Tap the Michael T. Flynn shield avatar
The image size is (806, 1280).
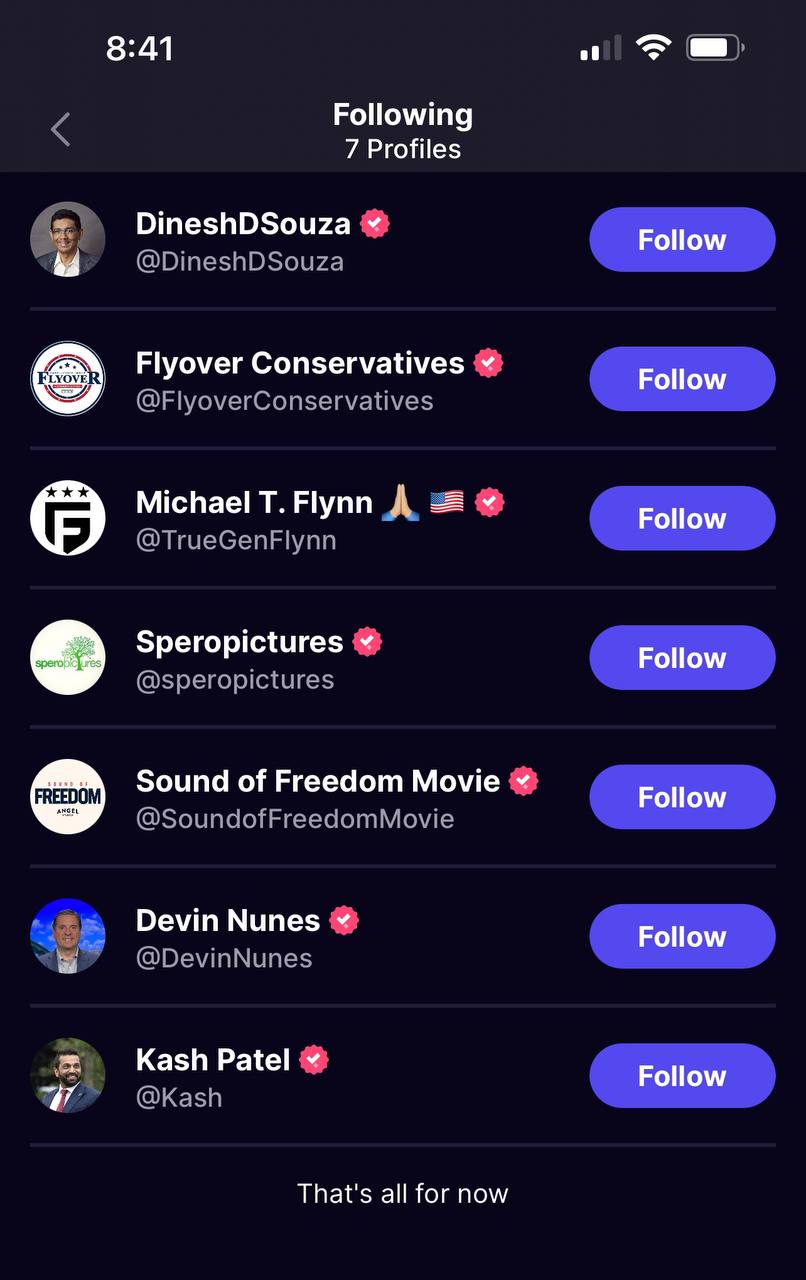tap(67, 518)
